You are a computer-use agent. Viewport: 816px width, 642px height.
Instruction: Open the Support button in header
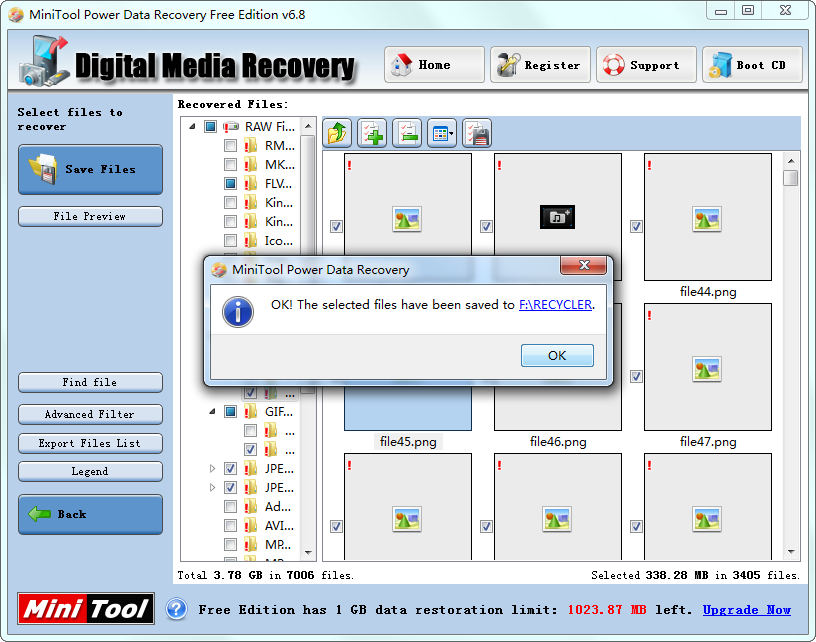click(646, 65)
